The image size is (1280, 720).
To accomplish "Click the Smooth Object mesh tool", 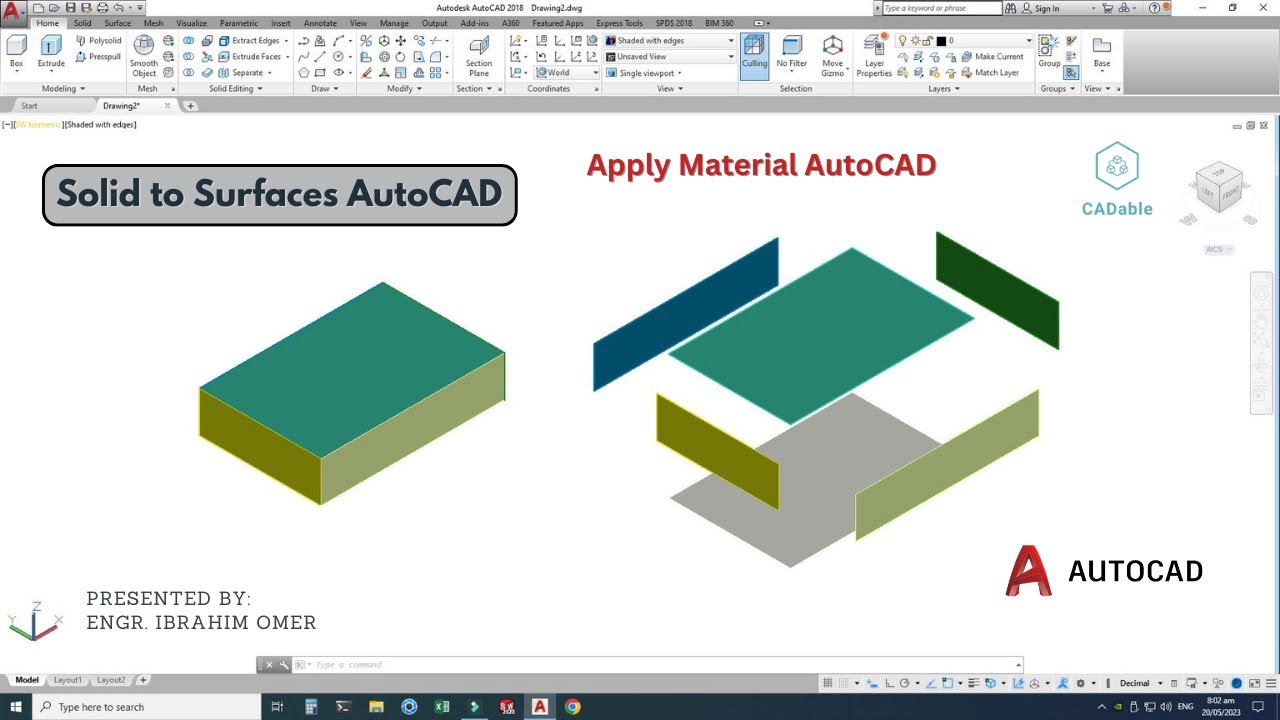I will coord(144,56).
